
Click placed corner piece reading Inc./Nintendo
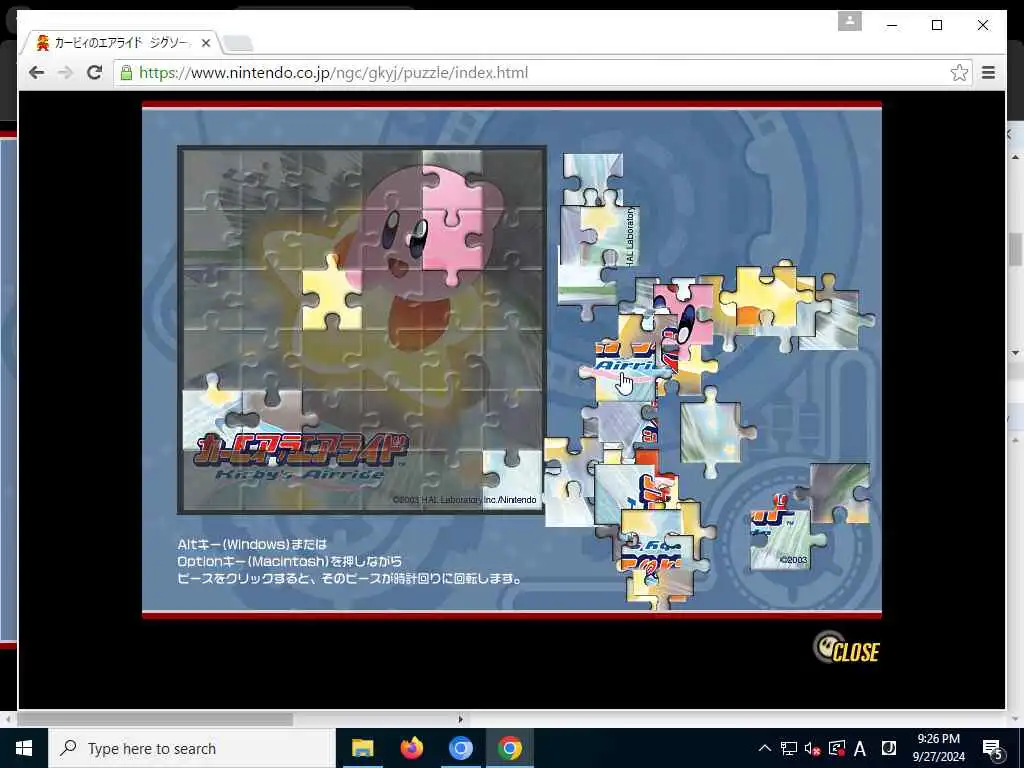(512, 480)
